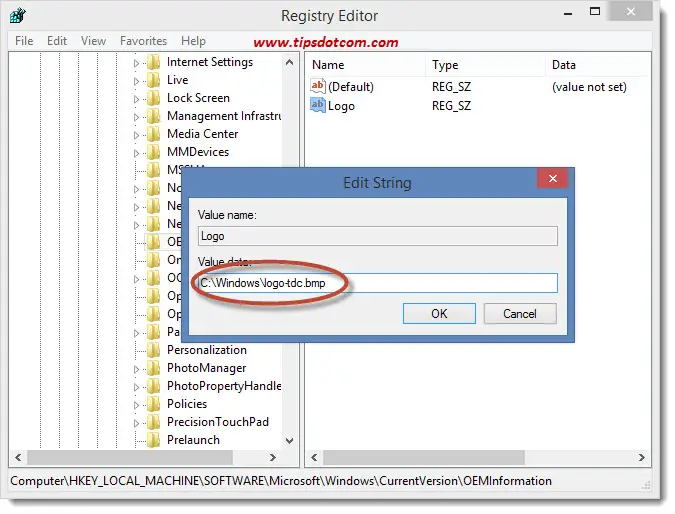
Task: Cancel the Edit String dialog
Action: (519, 313)
